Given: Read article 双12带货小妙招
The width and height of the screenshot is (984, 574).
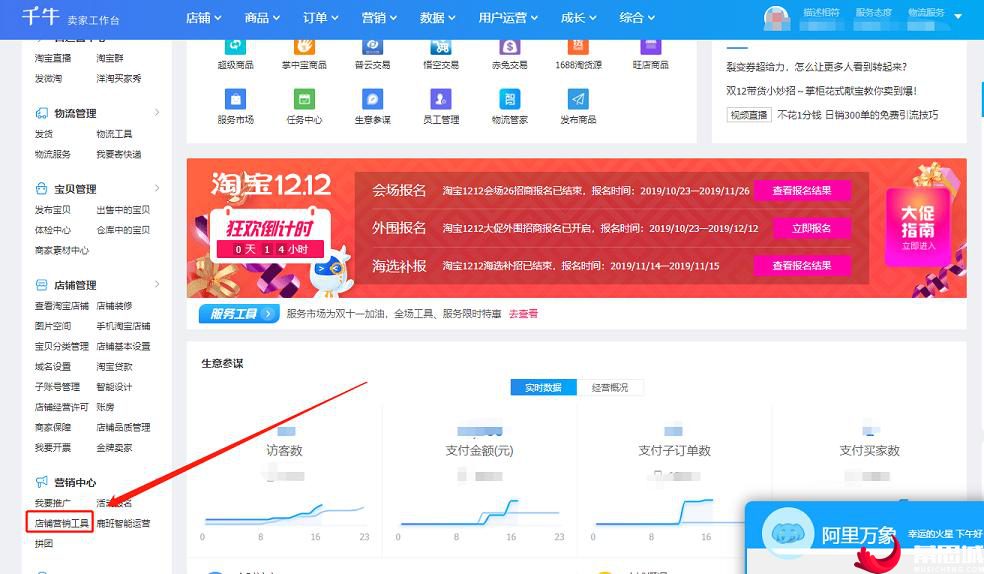Looking at the screenshot, I should pyautogui.click(x=821, y=90).
